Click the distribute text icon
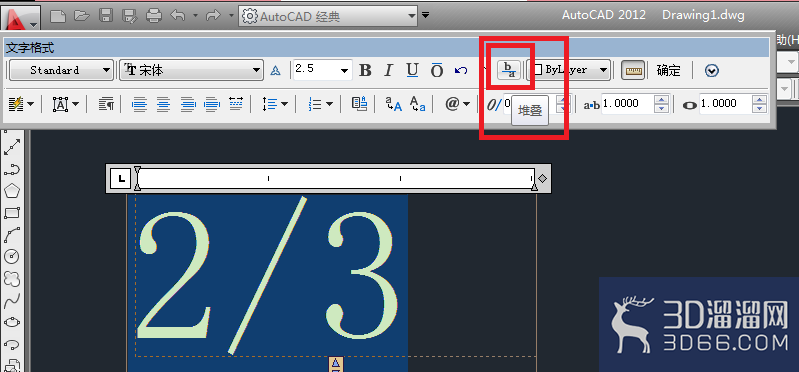 (235, 103)
